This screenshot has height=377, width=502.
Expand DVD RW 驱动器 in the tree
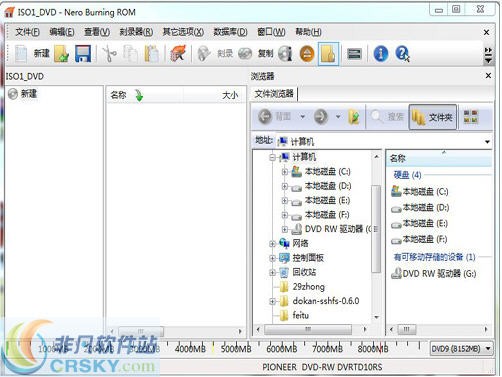click(285, 229)
